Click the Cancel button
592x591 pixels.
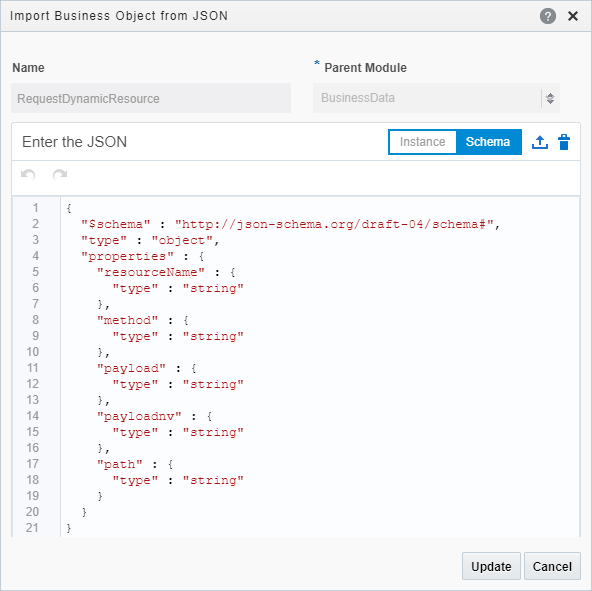(x=552, y=566)
